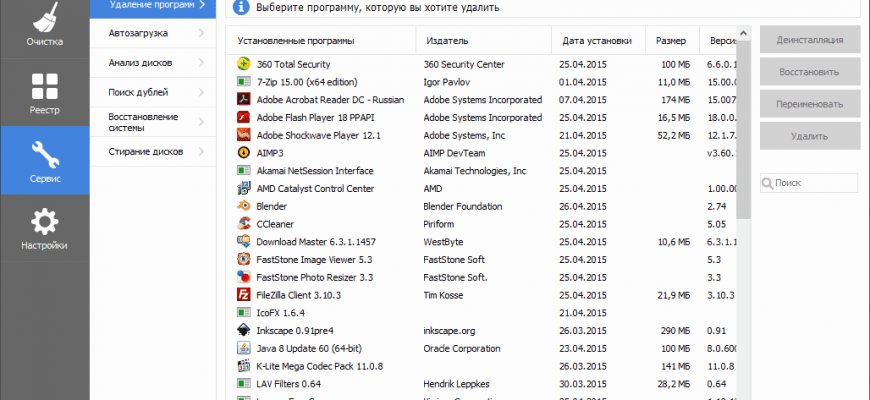Select the Inkscape 0.91pre4 name

tap(295, 331)
